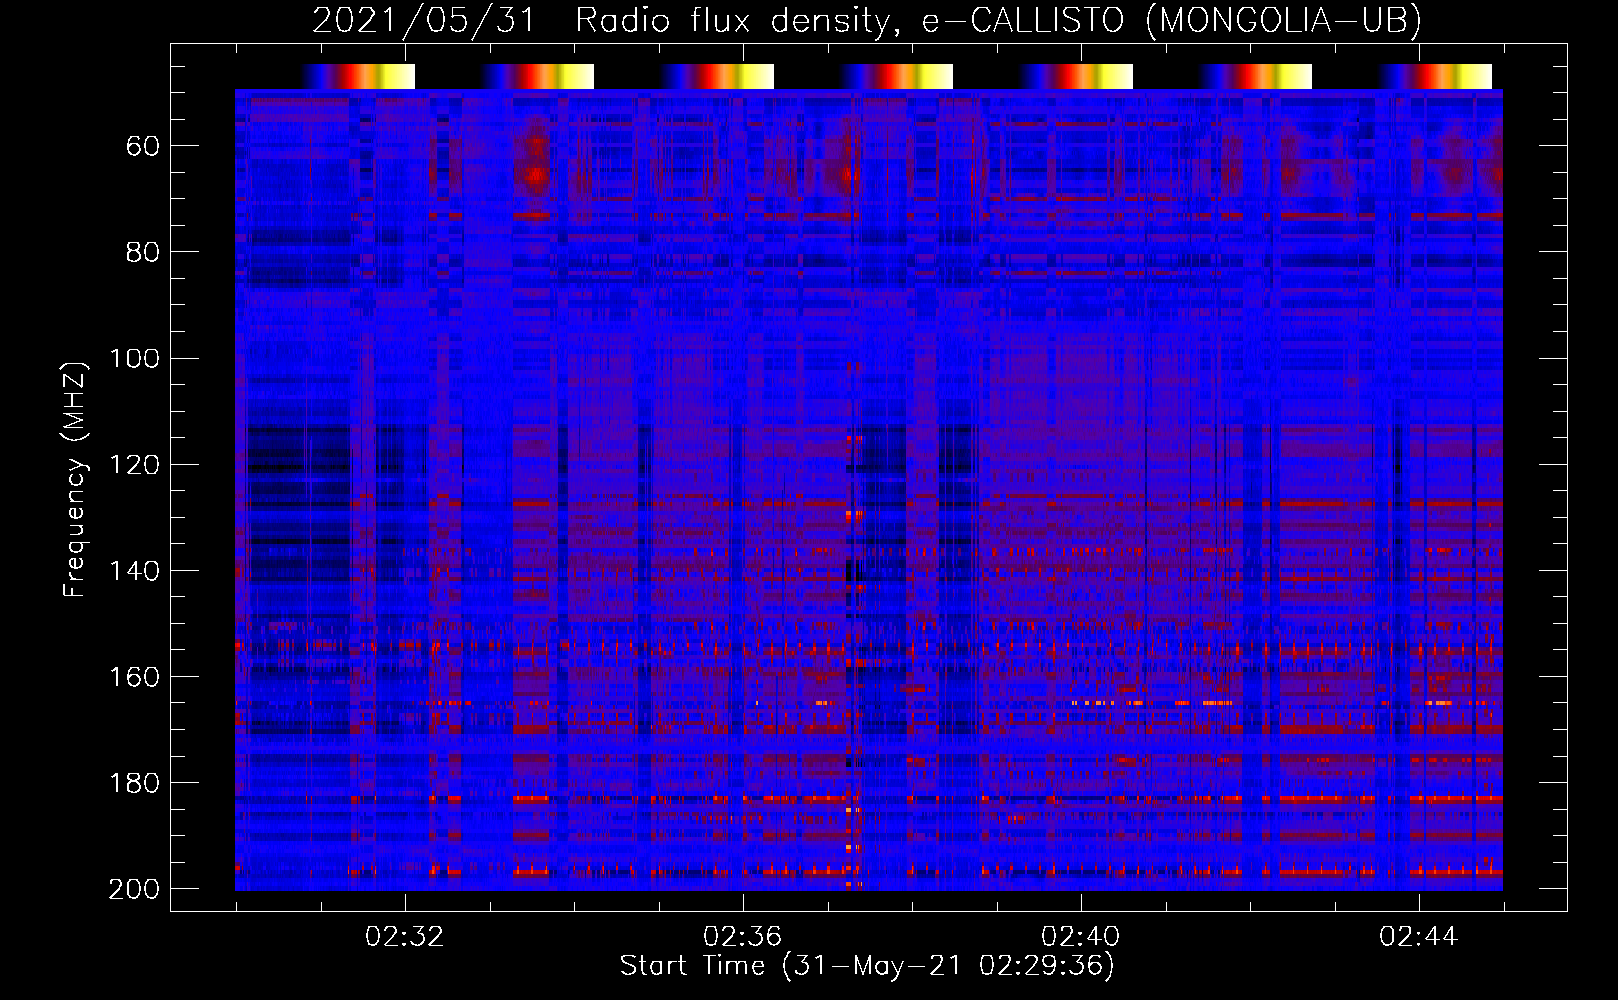
Task: Click the 120 frequency tick label
Action: [x=134, y=464]
